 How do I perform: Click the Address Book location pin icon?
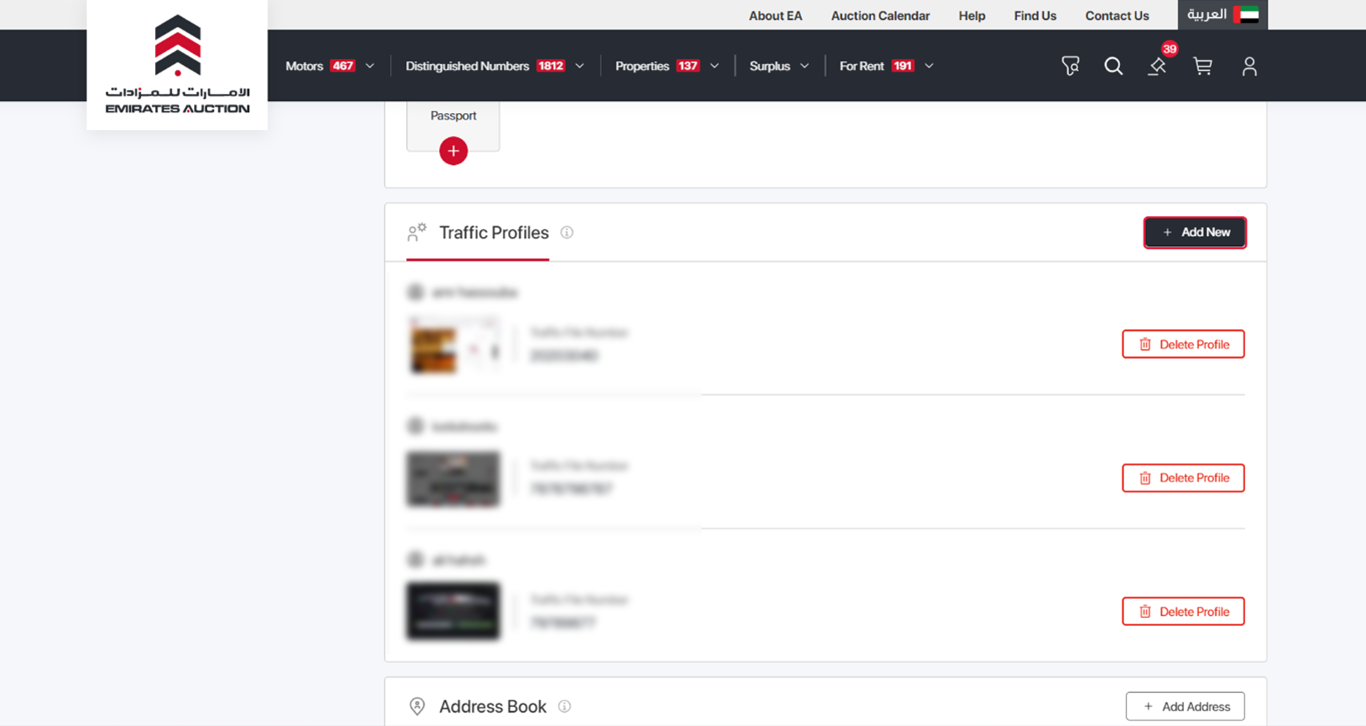(416, 706)
